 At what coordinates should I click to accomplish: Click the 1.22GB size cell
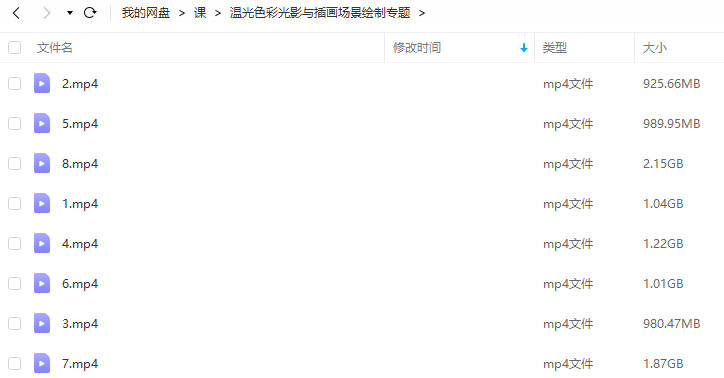click(x=663, y=244)
